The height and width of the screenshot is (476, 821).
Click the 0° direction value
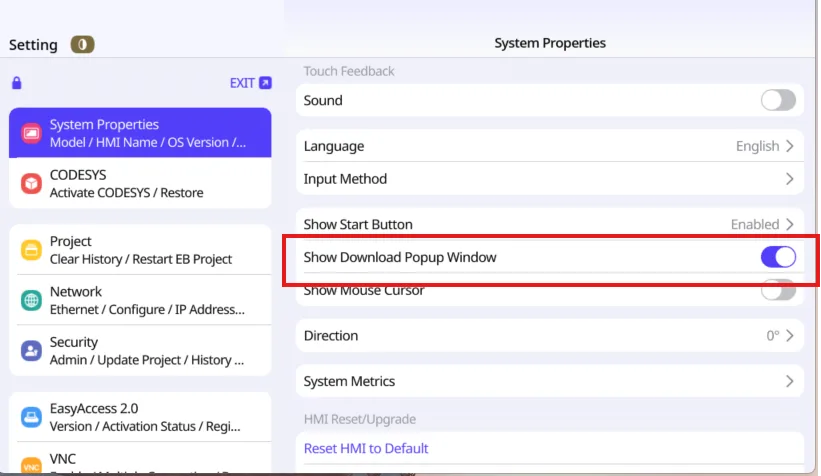773,336
